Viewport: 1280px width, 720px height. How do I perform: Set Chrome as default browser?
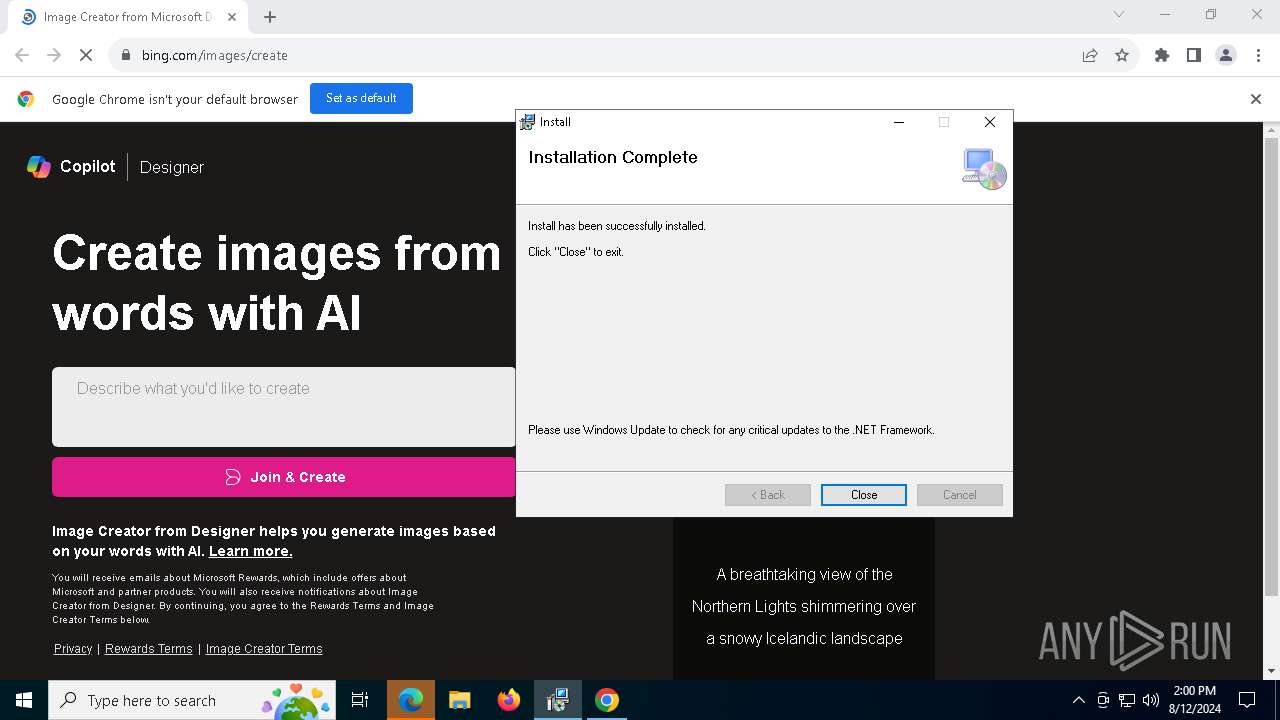(x=361, y=98)
